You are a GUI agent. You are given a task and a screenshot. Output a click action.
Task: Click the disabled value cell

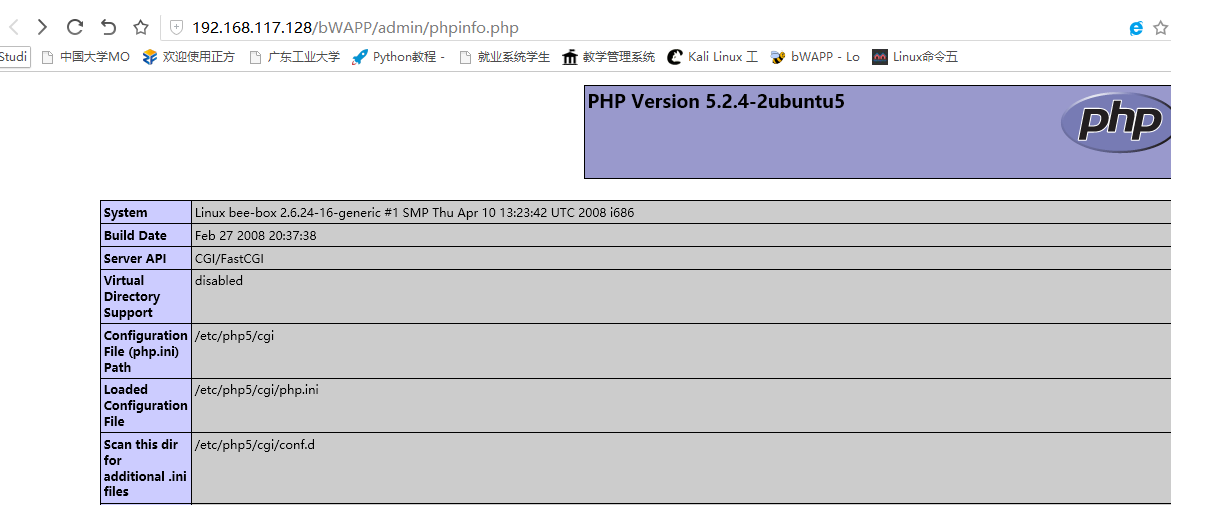681,296
